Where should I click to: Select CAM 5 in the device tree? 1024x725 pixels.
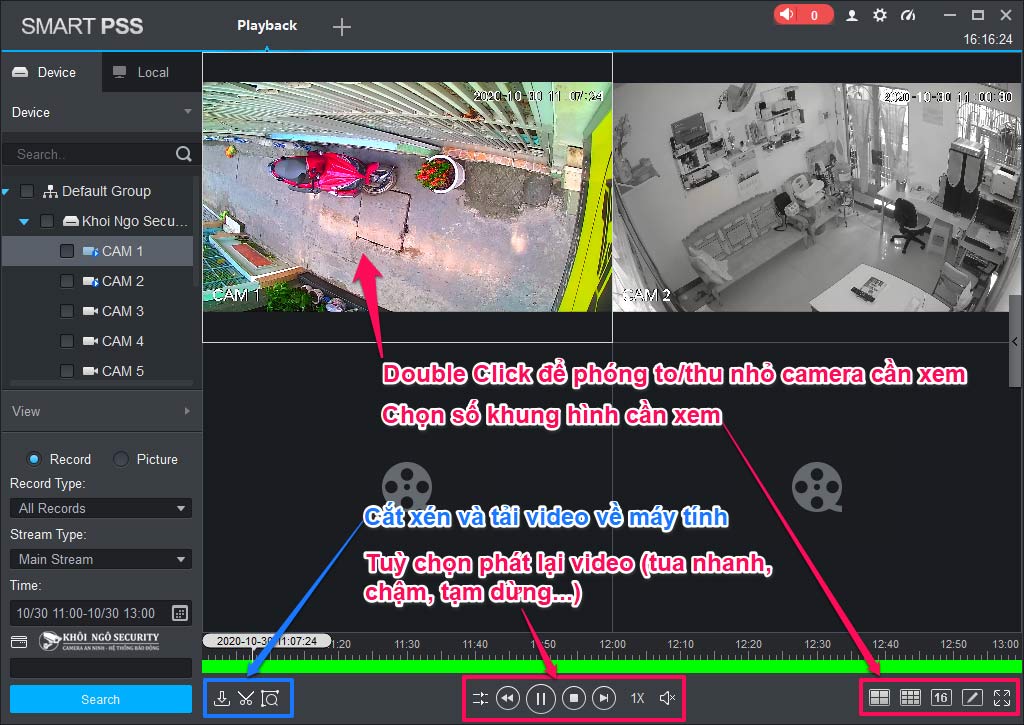pyautogui.click(x=122, y=371)
